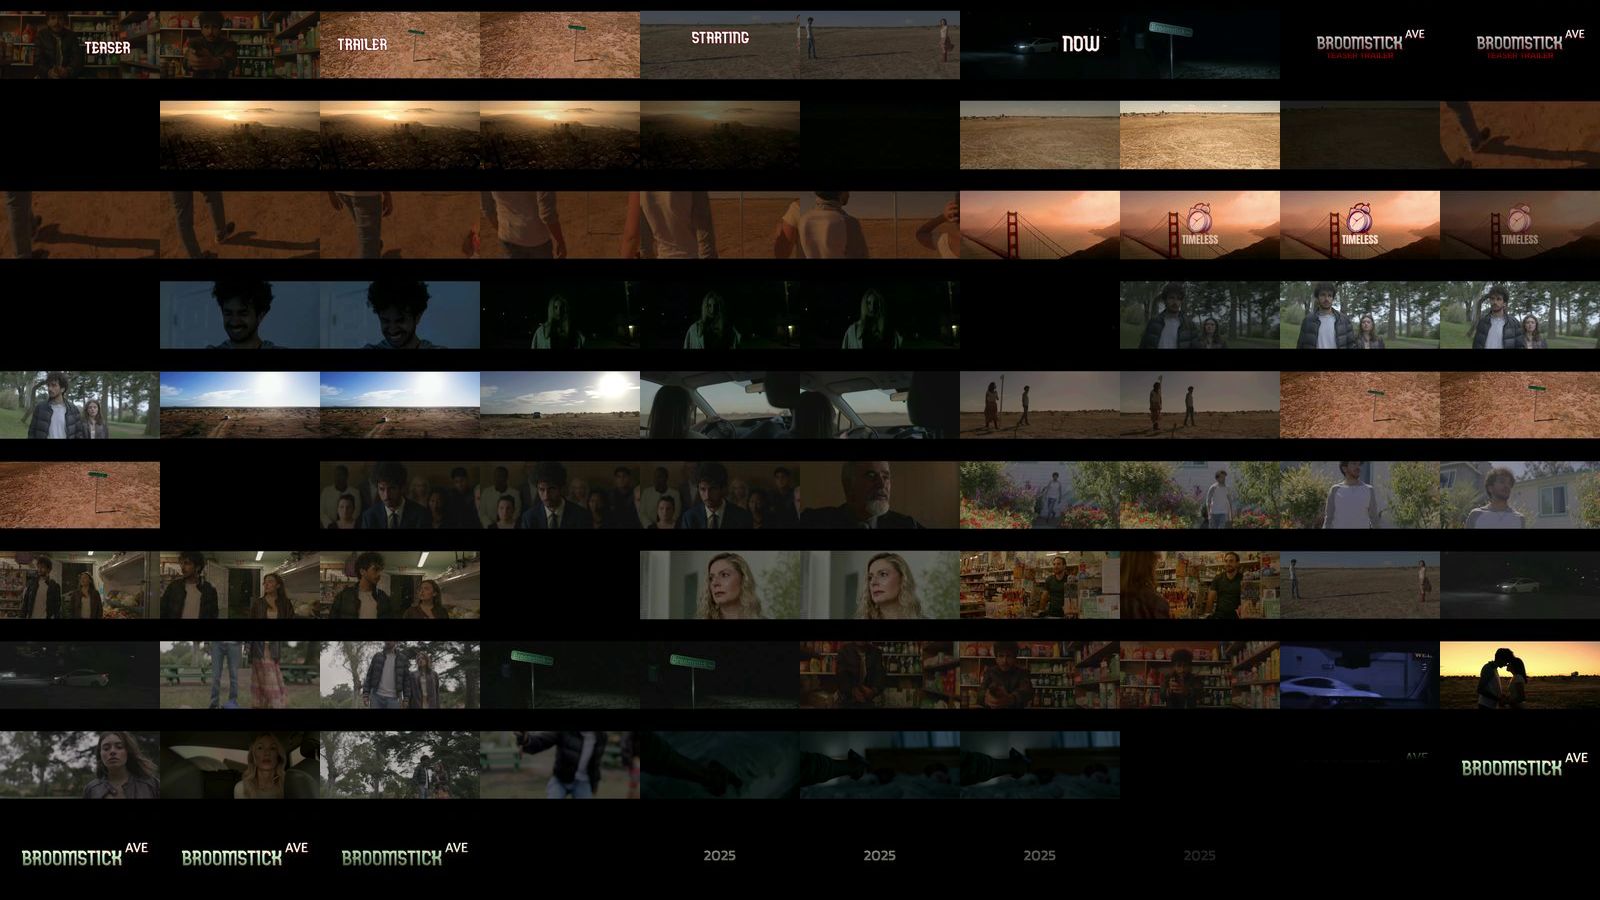The height and width of the screenshot is (900, 1600).
Task: Click the shopkeeper behind counter, unobstructed view
Action: 1040,585
